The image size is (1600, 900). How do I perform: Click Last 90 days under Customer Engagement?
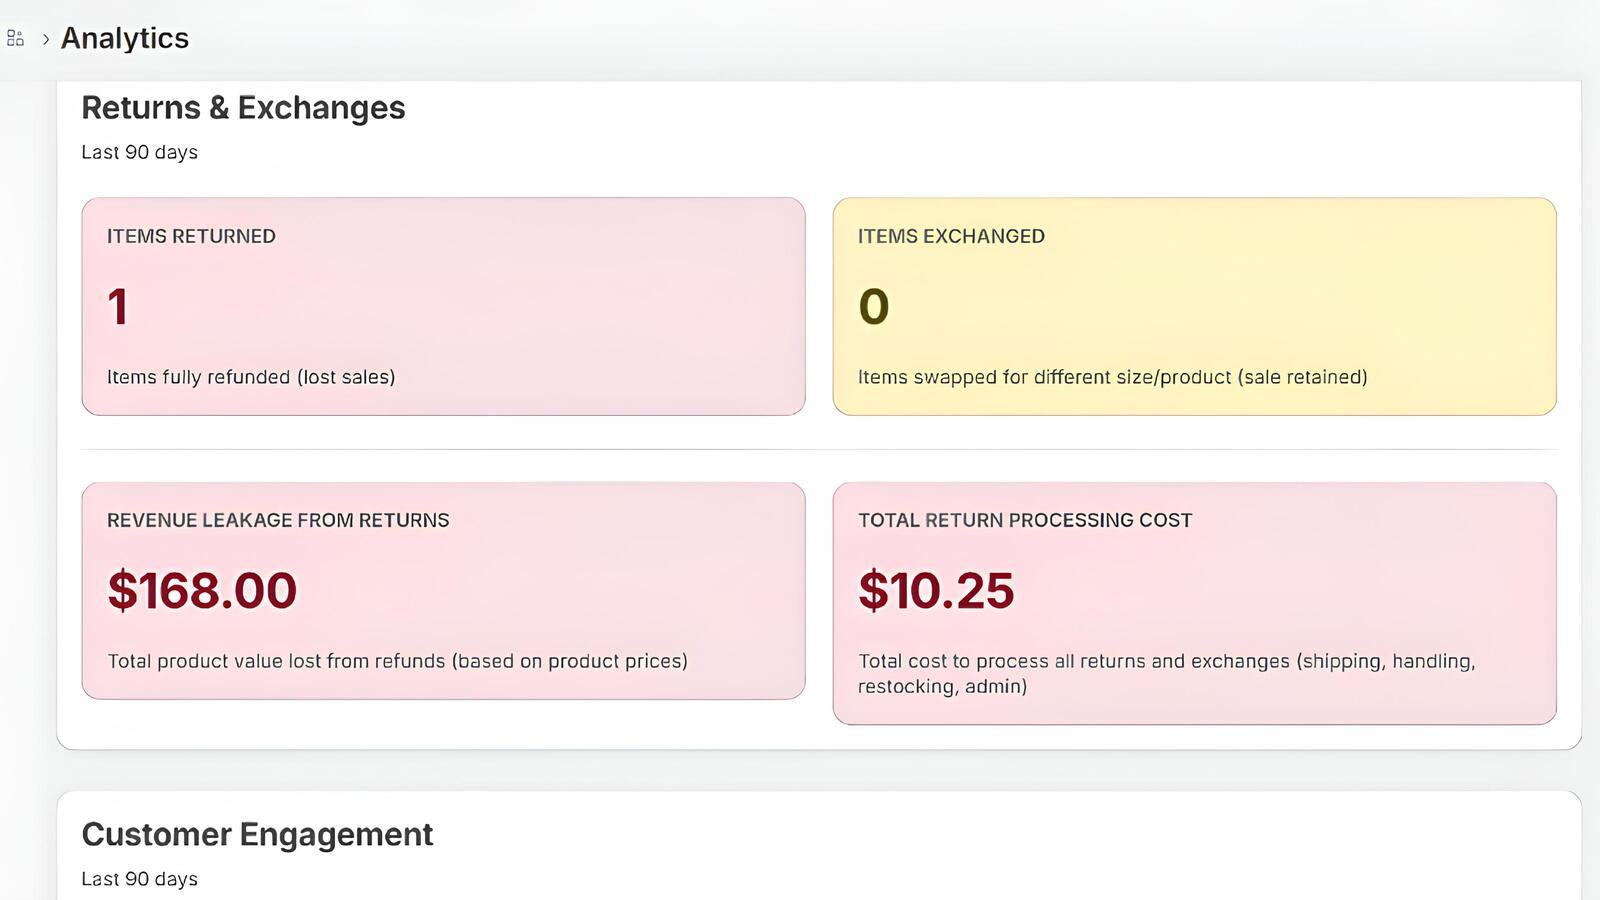point(140,878)
